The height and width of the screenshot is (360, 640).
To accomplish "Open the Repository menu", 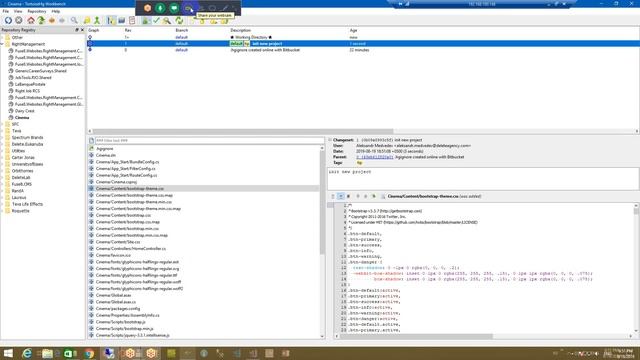I will (x=37, y=11).
